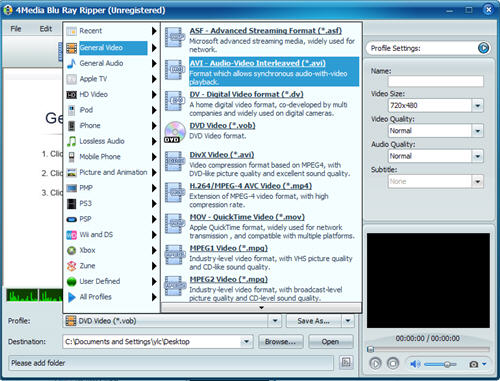This screenshot has height=381, width=500.
Task: Choose the DivX Video (*.avi) link
Action: pyautogui.click(x=222, y=155)
